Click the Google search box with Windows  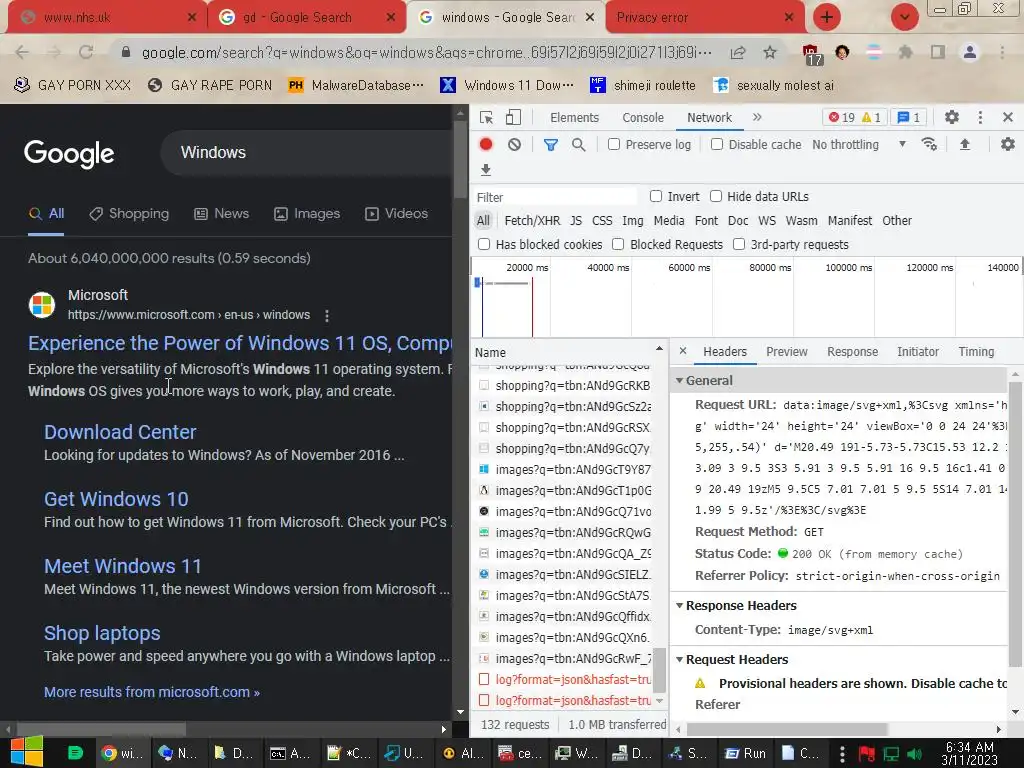coord(307,152)
